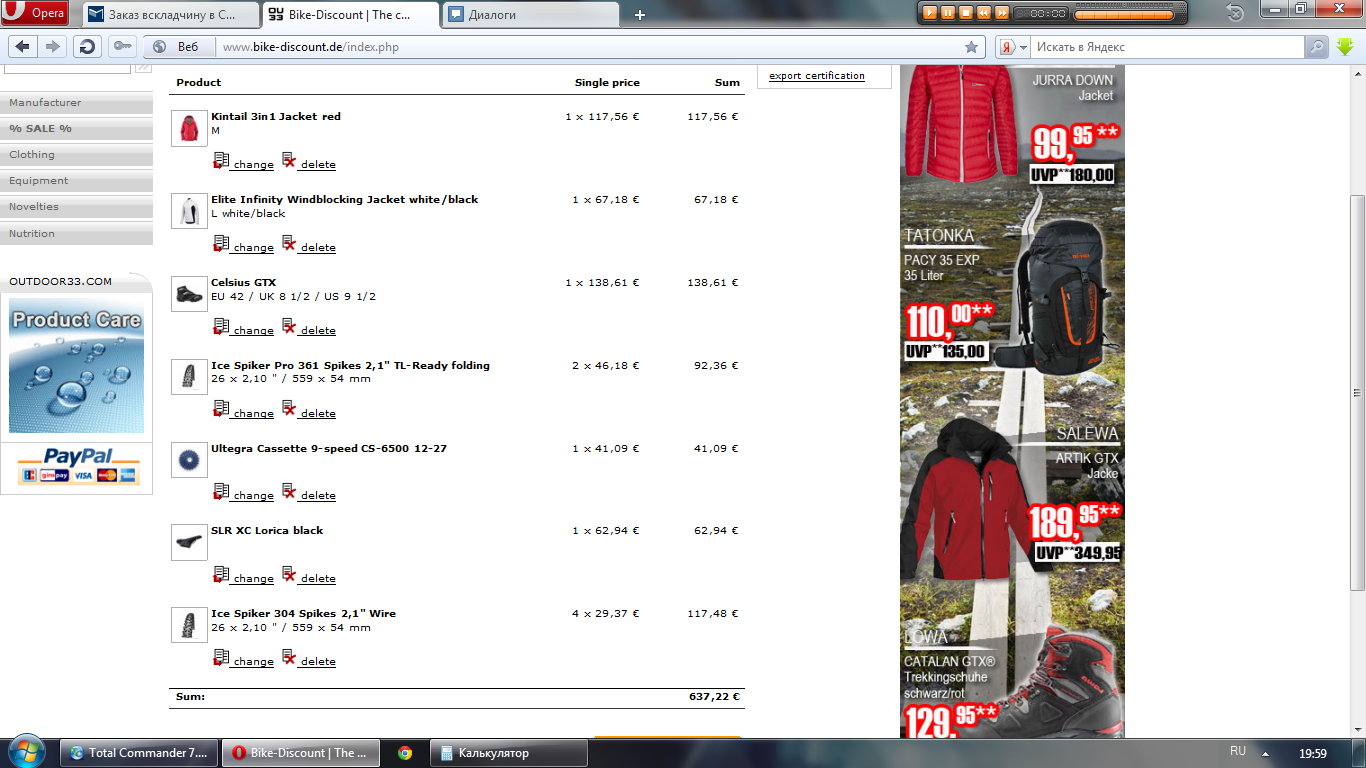Click the Веб site info badge
This screenshot has height=768, width=1366.
[x=178, y=47]
